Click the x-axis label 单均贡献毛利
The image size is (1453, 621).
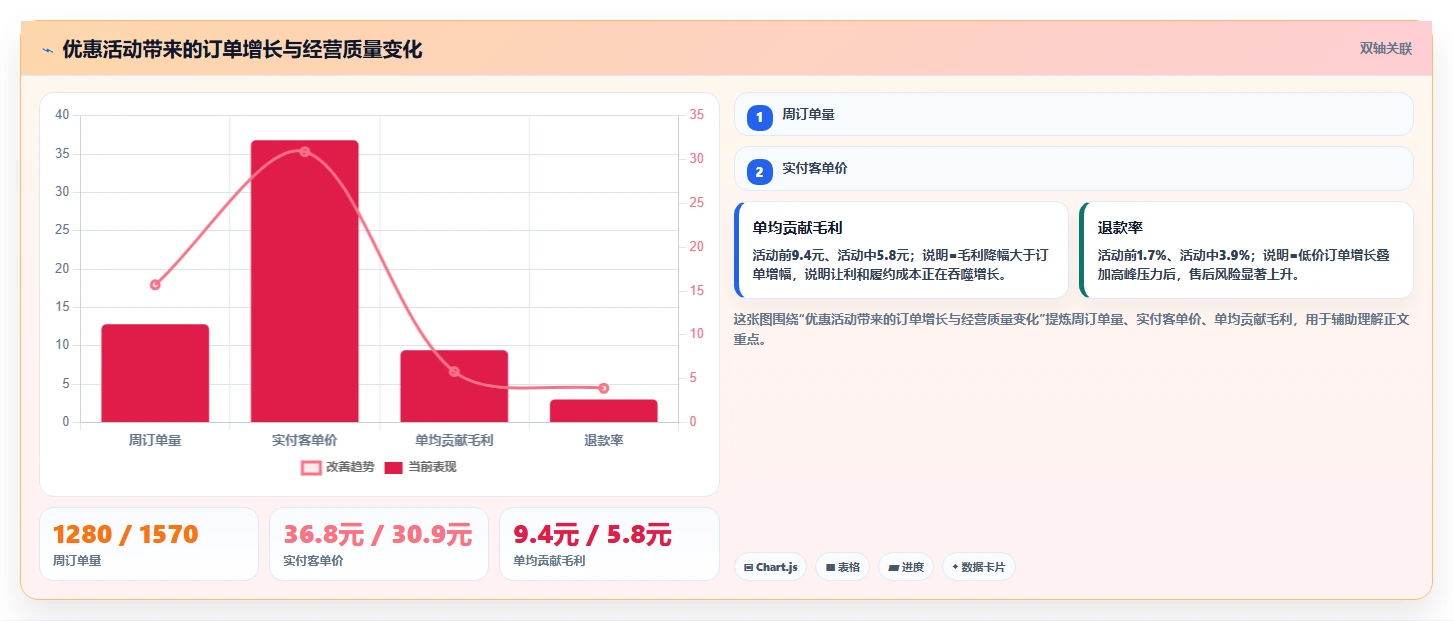coord(454,440)
